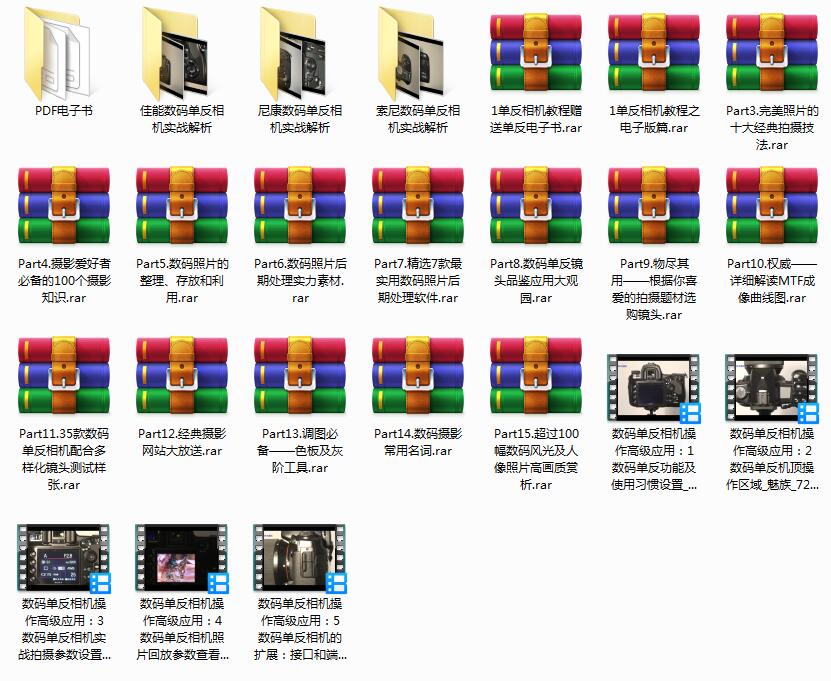The image size is (831, 681).
Task: Select video 3 实战拍摄参数设置 thumbnail
Action: pos(64,558)
